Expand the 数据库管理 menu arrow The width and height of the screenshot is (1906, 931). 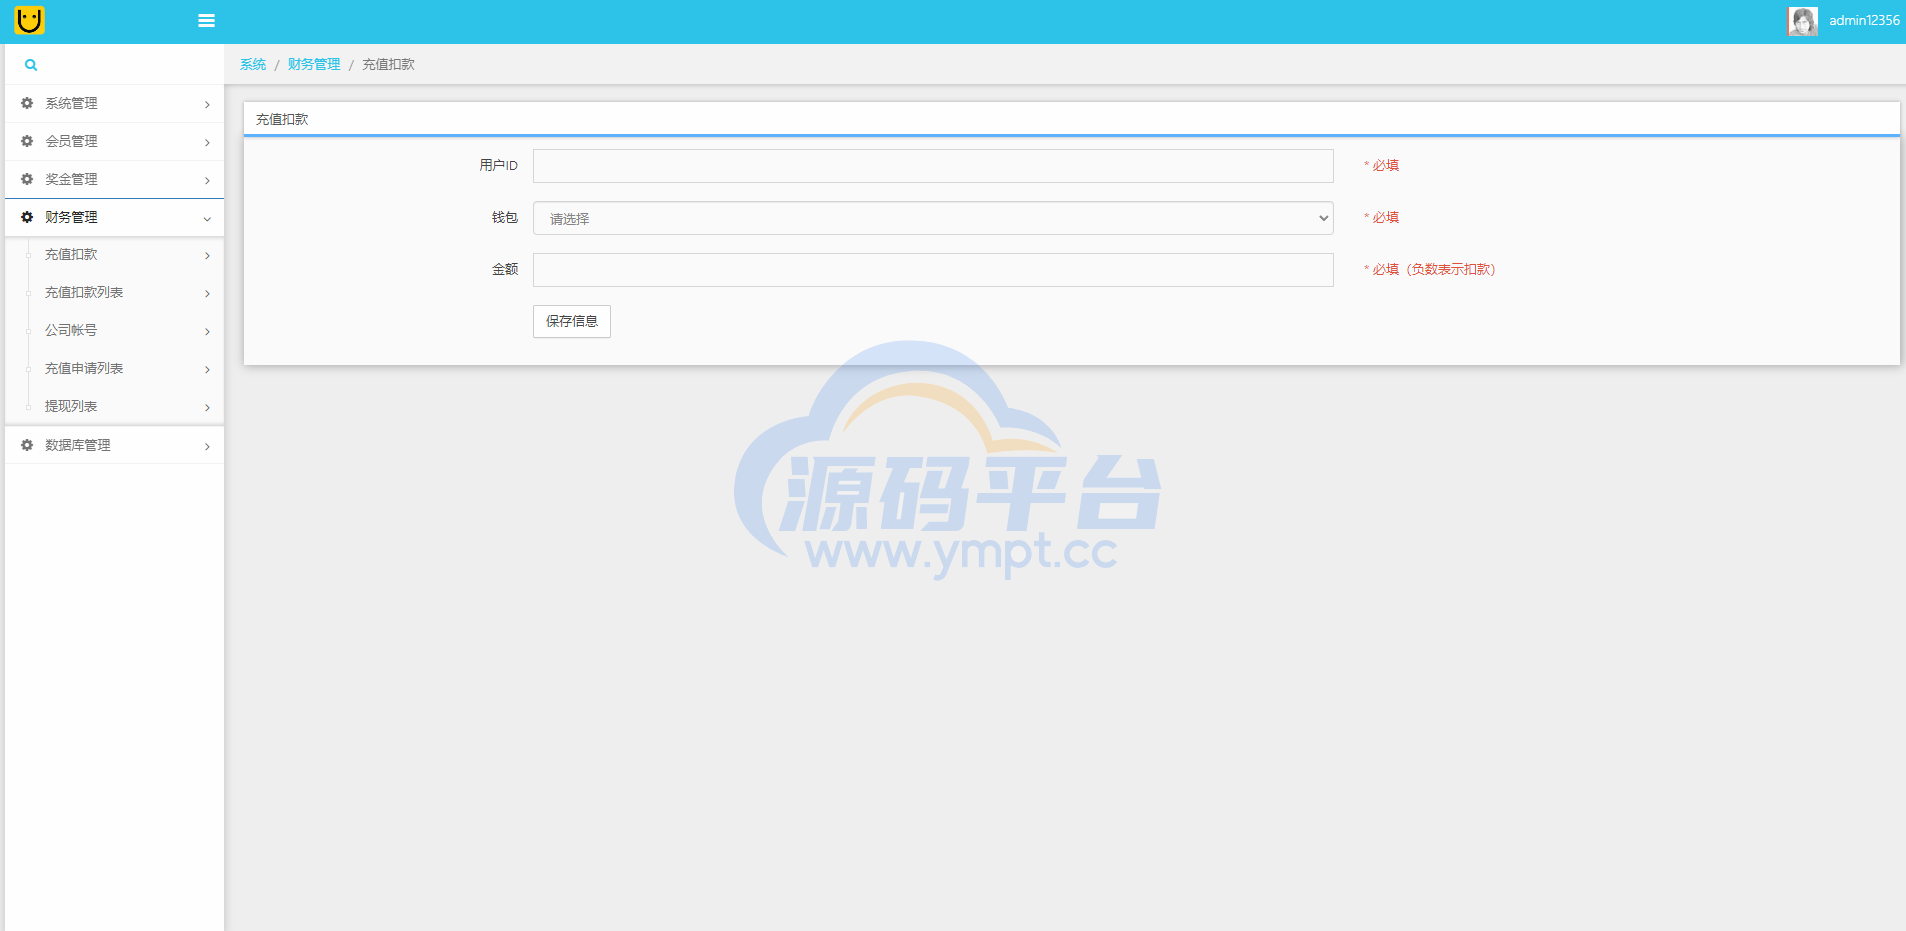[x=207, y=446]
